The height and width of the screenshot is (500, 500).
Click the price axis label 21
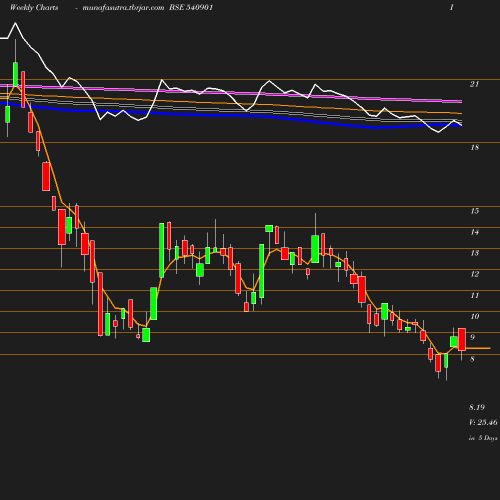474,84
